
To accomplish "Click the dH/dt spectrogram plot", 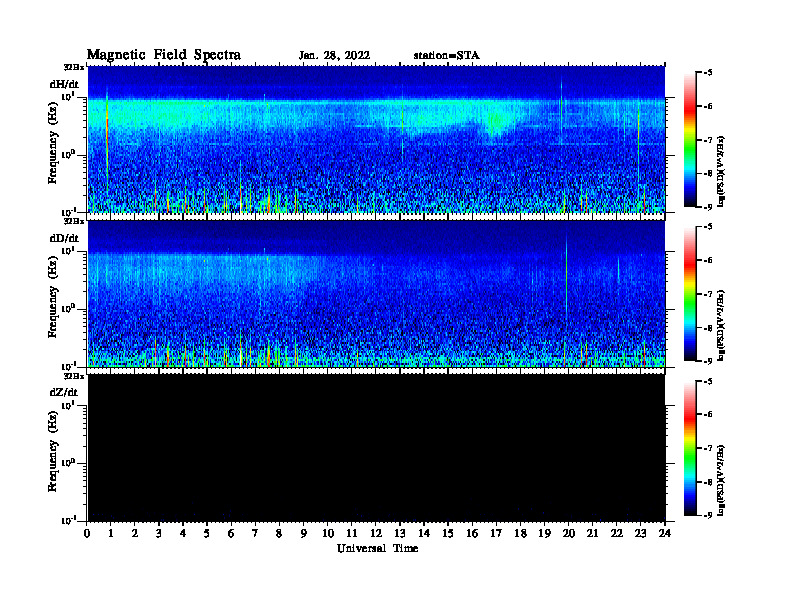I will tap(376, 139).
